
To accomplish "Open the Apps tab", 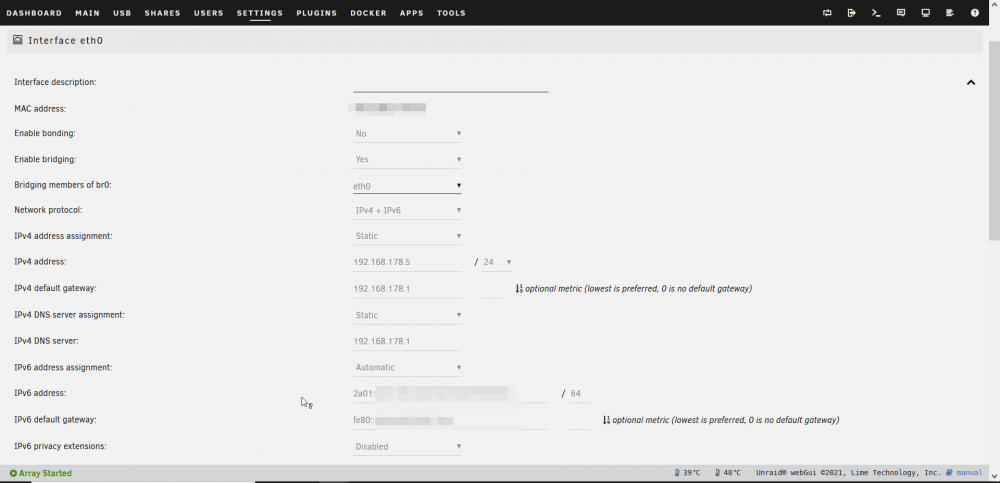I will click(412, 13).
